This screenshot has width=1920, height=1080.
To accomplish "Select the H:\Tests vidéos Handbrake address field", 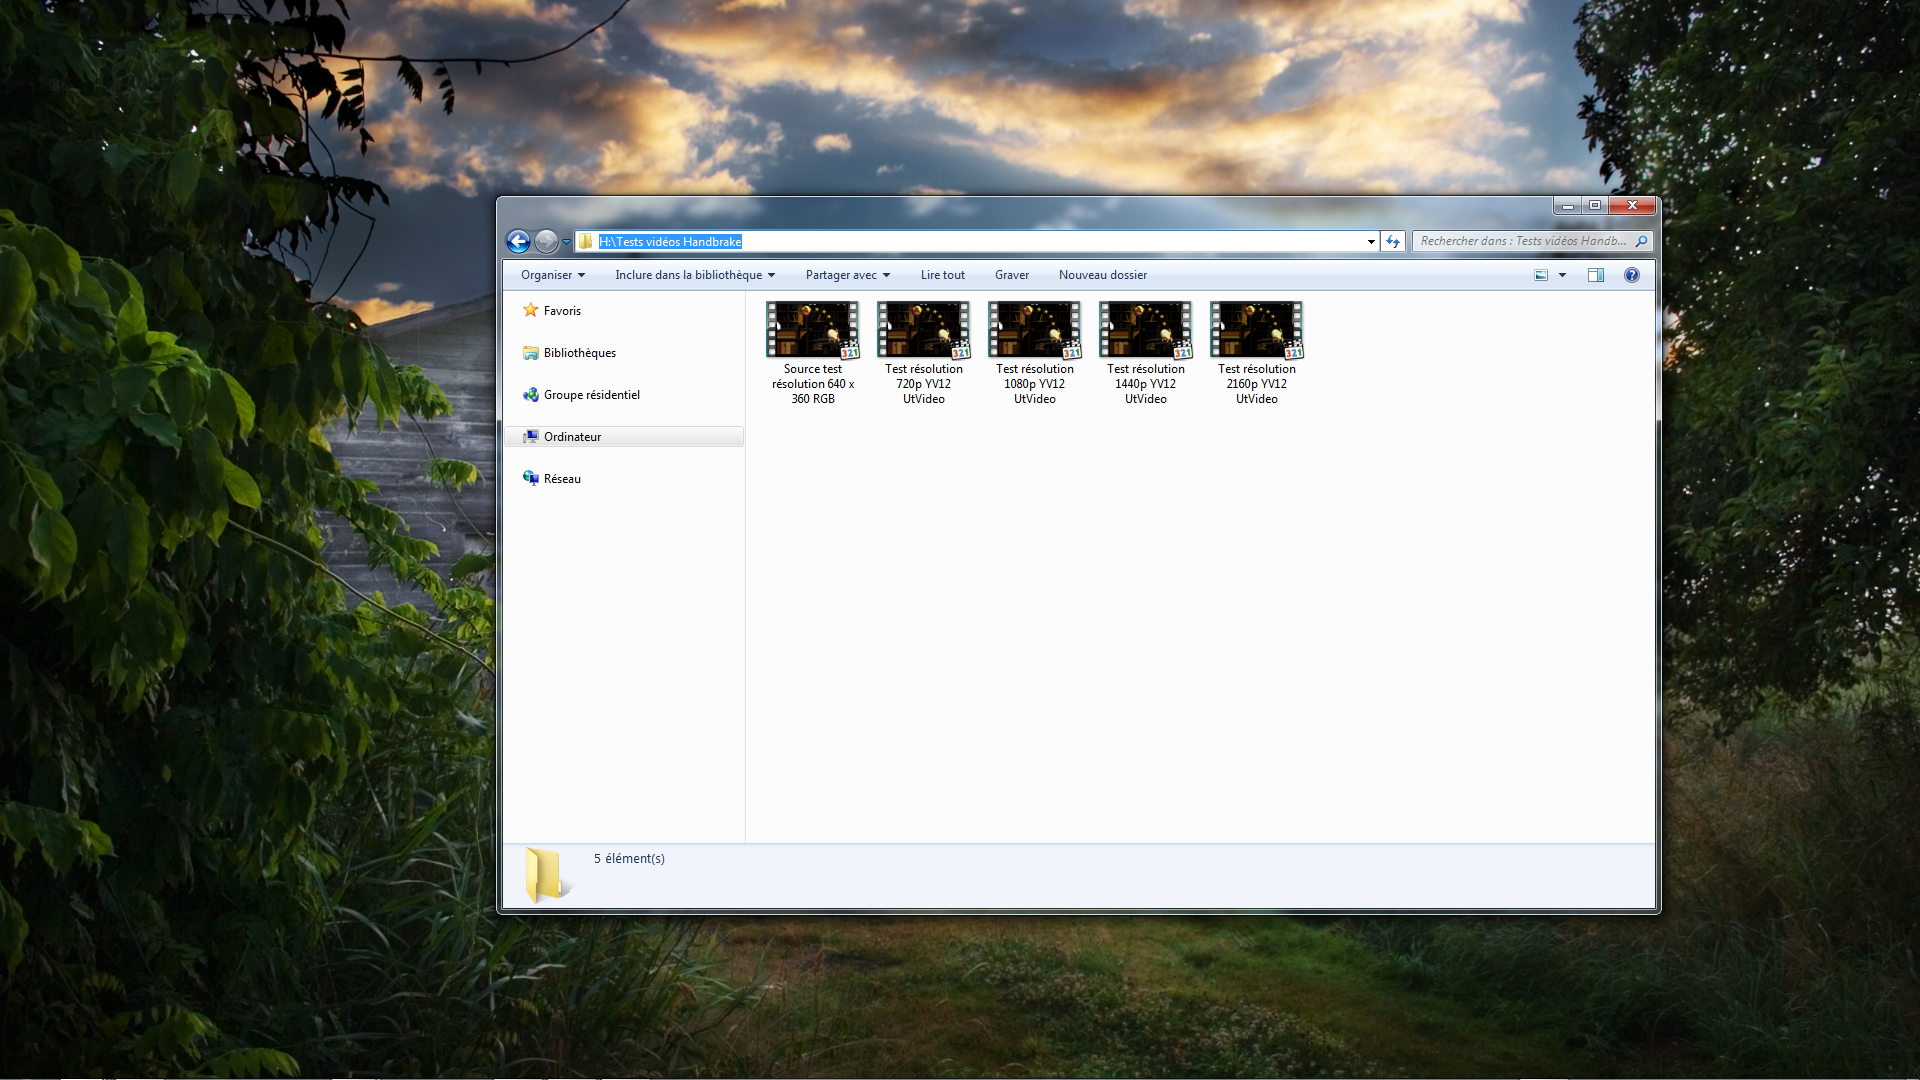I will 977,241.
